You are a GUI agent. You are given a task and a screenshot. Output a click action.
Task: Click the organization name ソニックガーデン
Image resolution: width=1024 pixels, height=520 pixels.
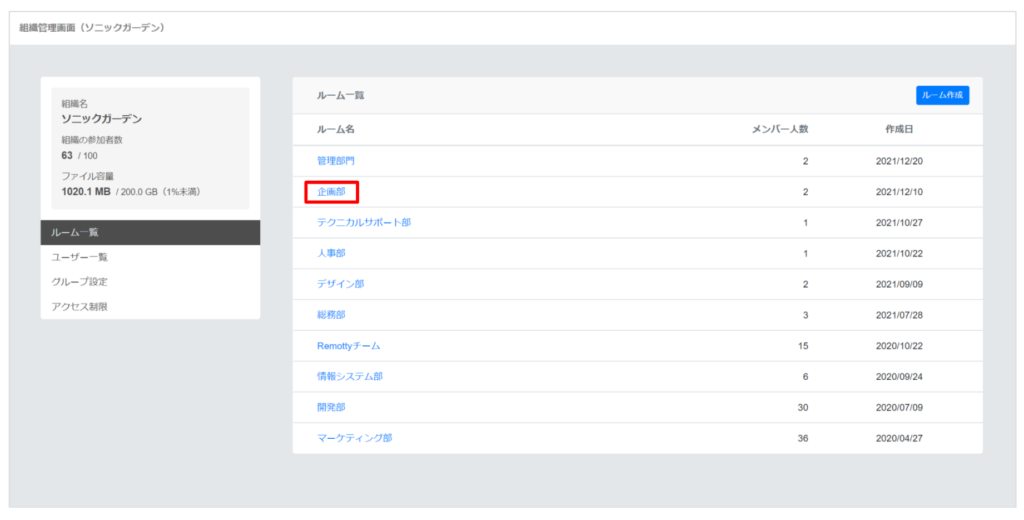coord(101,119)
